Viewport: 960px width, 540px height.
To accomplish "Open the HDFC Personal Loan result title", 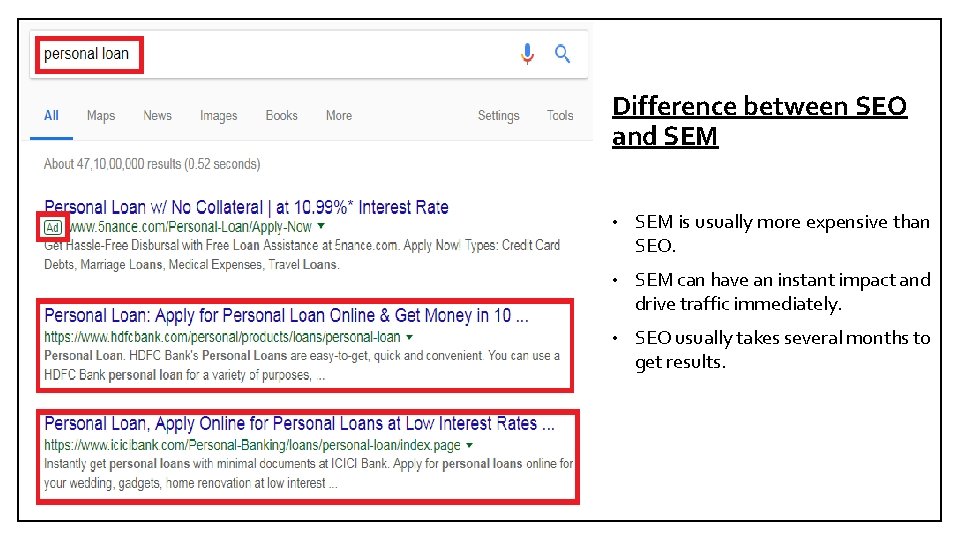I will tap(286, 316).
